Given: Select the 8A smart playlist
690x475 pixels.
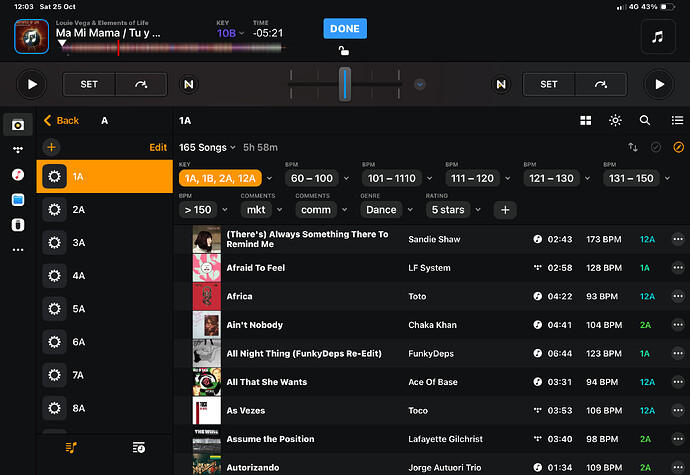Looking at the screenshot, I should click(x=105, y=408).
